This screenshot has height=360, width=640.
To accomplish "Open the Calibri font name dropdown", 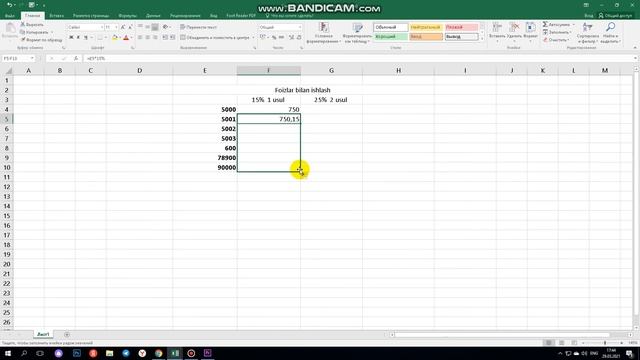I will (102, 27).
